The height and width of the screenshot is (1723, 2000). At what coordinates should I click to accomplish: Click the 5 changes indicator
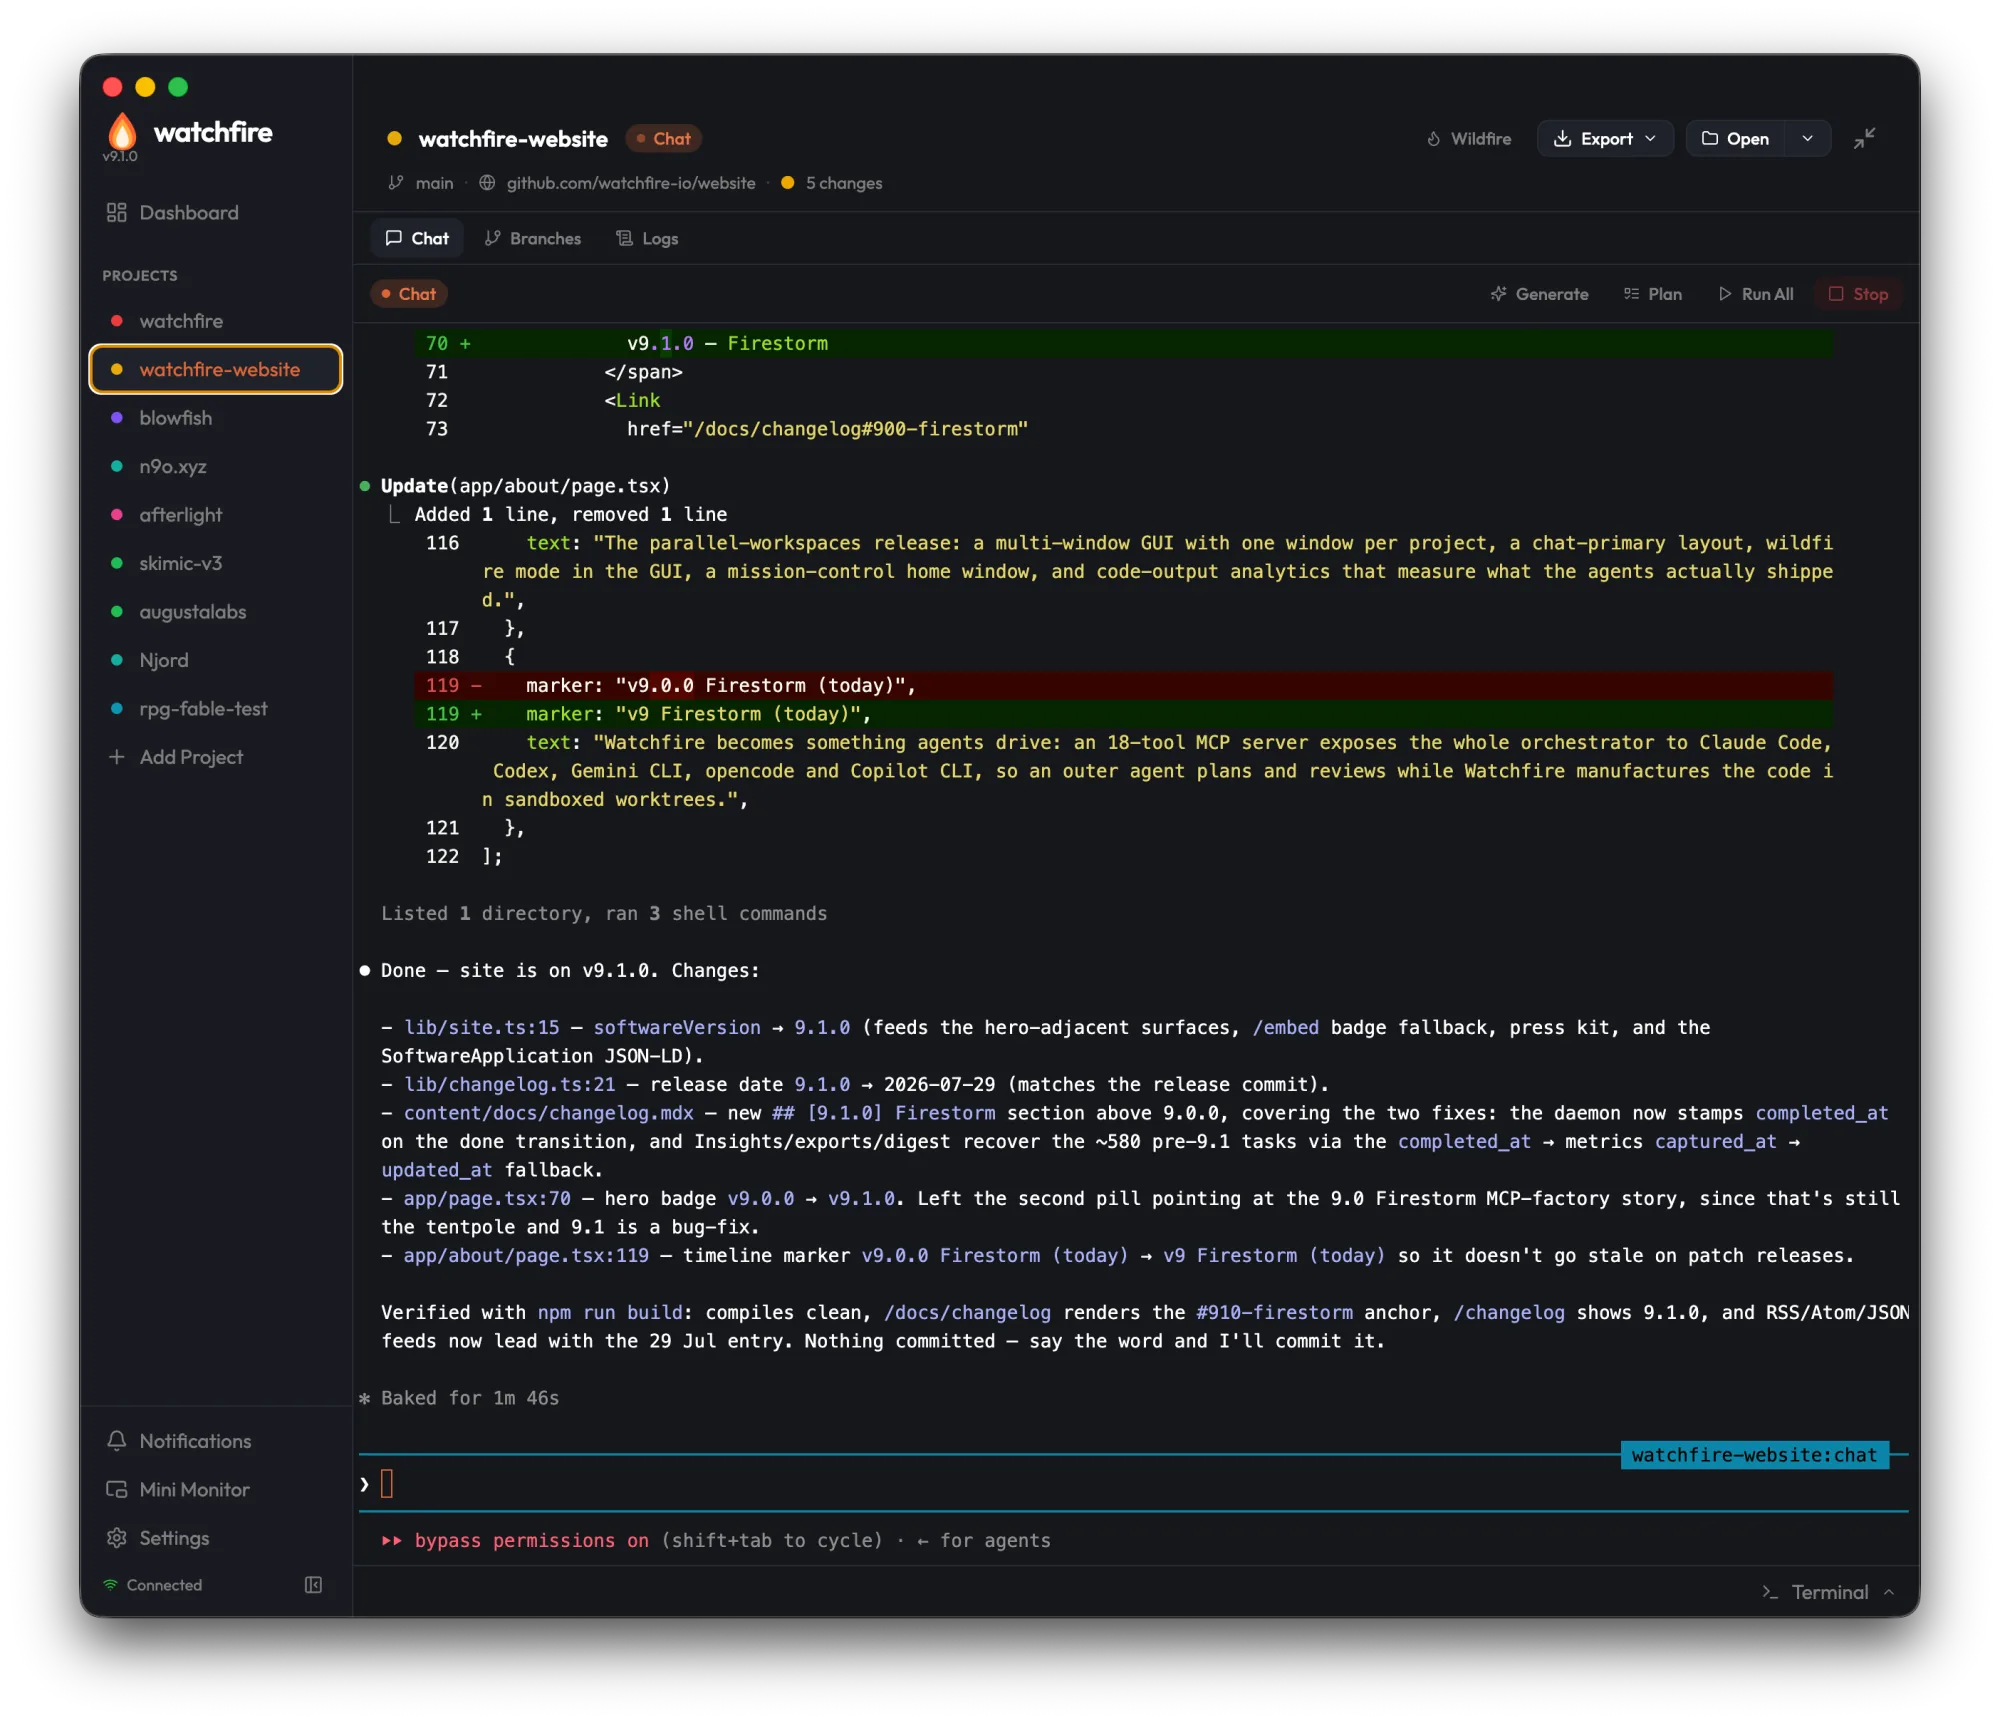point(832,183)
